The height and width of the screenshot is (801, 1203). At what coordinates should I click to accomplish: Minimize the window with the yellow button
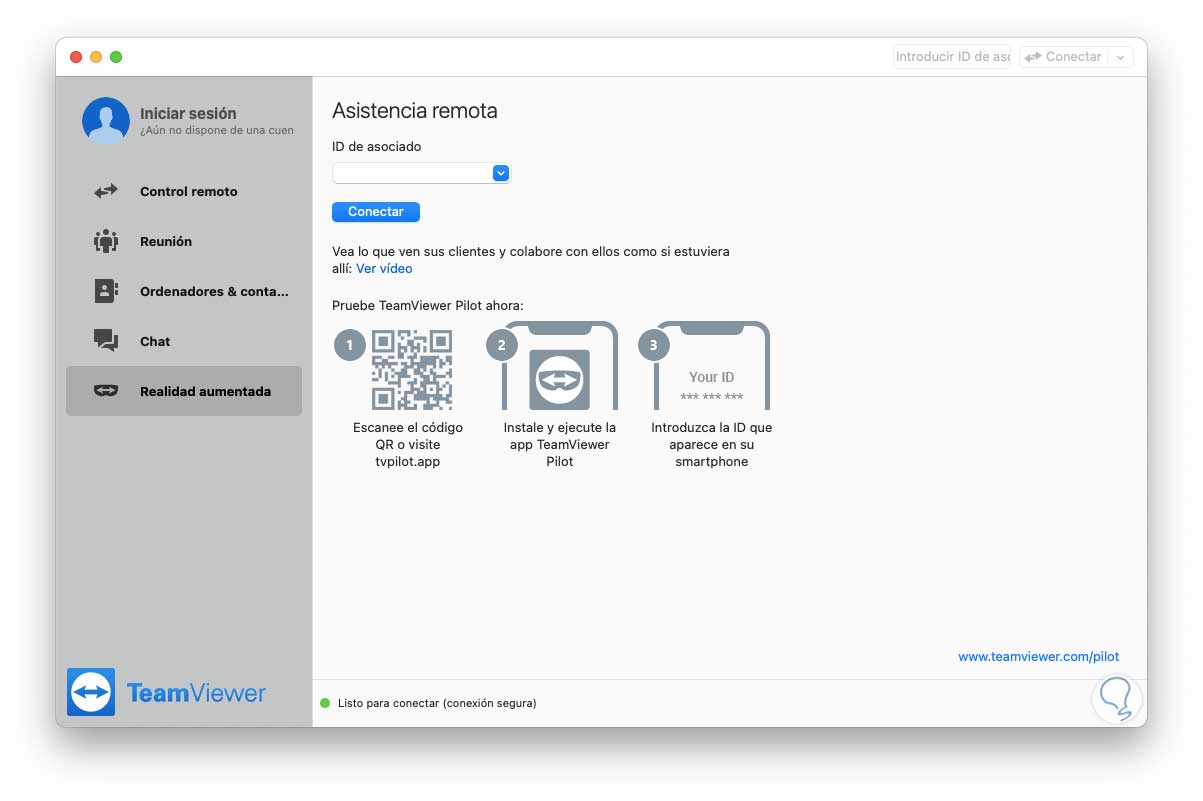coord(96,57)
